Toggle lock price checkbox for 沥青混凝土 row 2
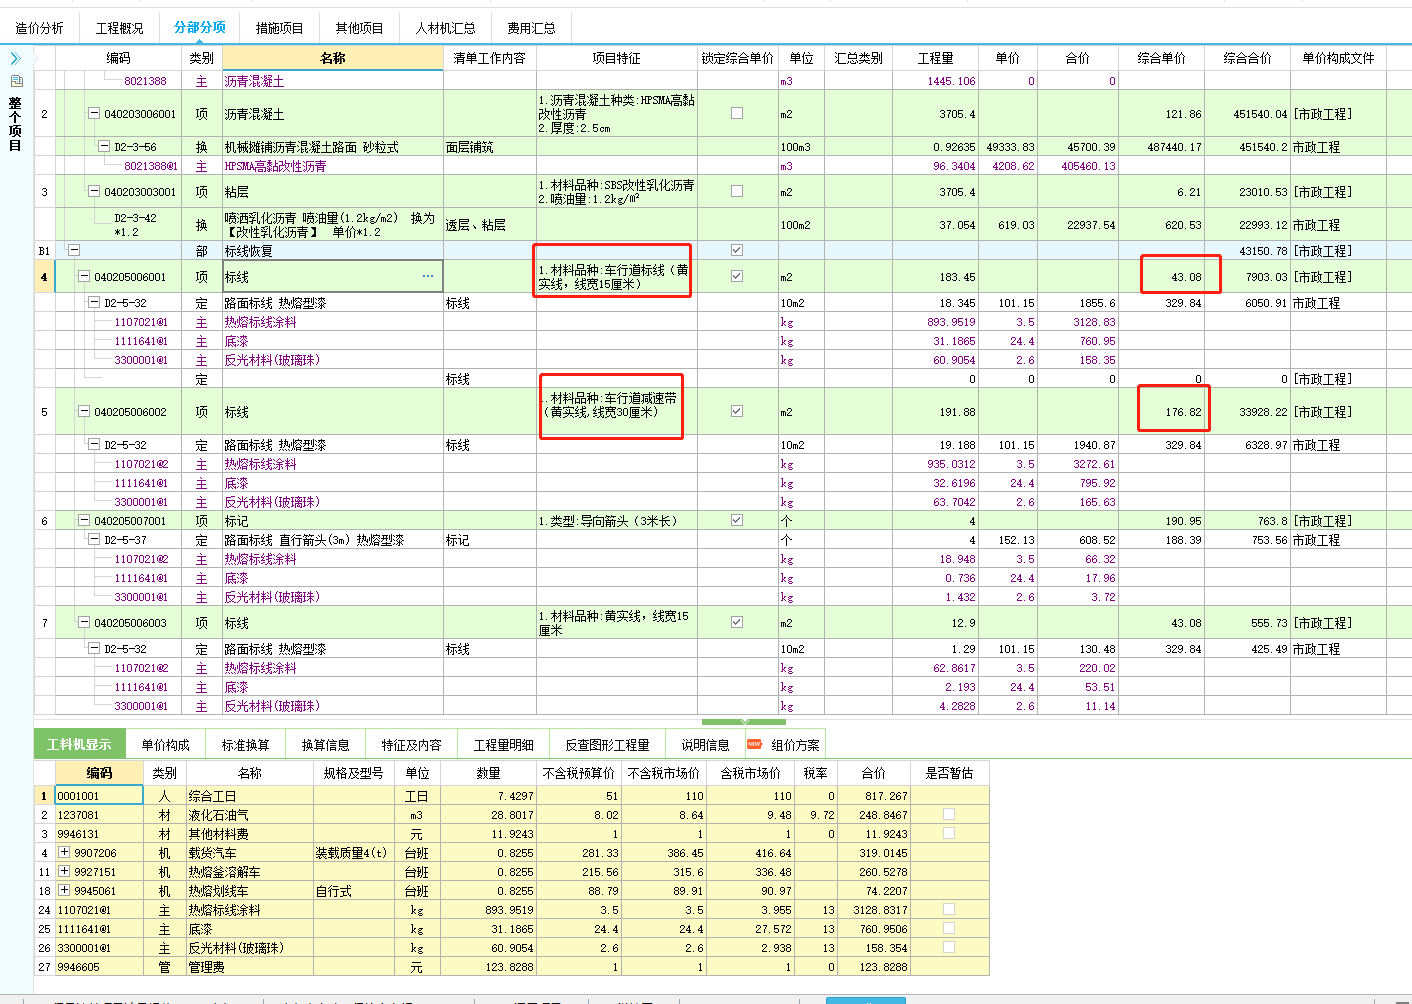 (x=737, y=114)
